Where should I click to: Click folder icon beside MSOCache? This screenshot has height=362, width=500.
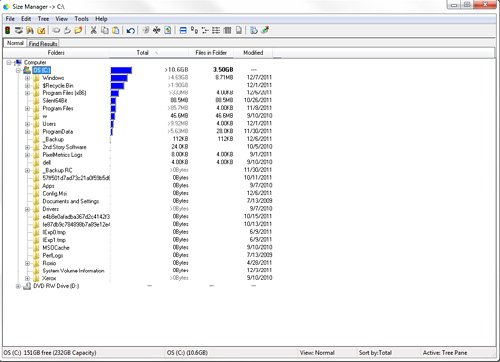(x=36, y=248)
